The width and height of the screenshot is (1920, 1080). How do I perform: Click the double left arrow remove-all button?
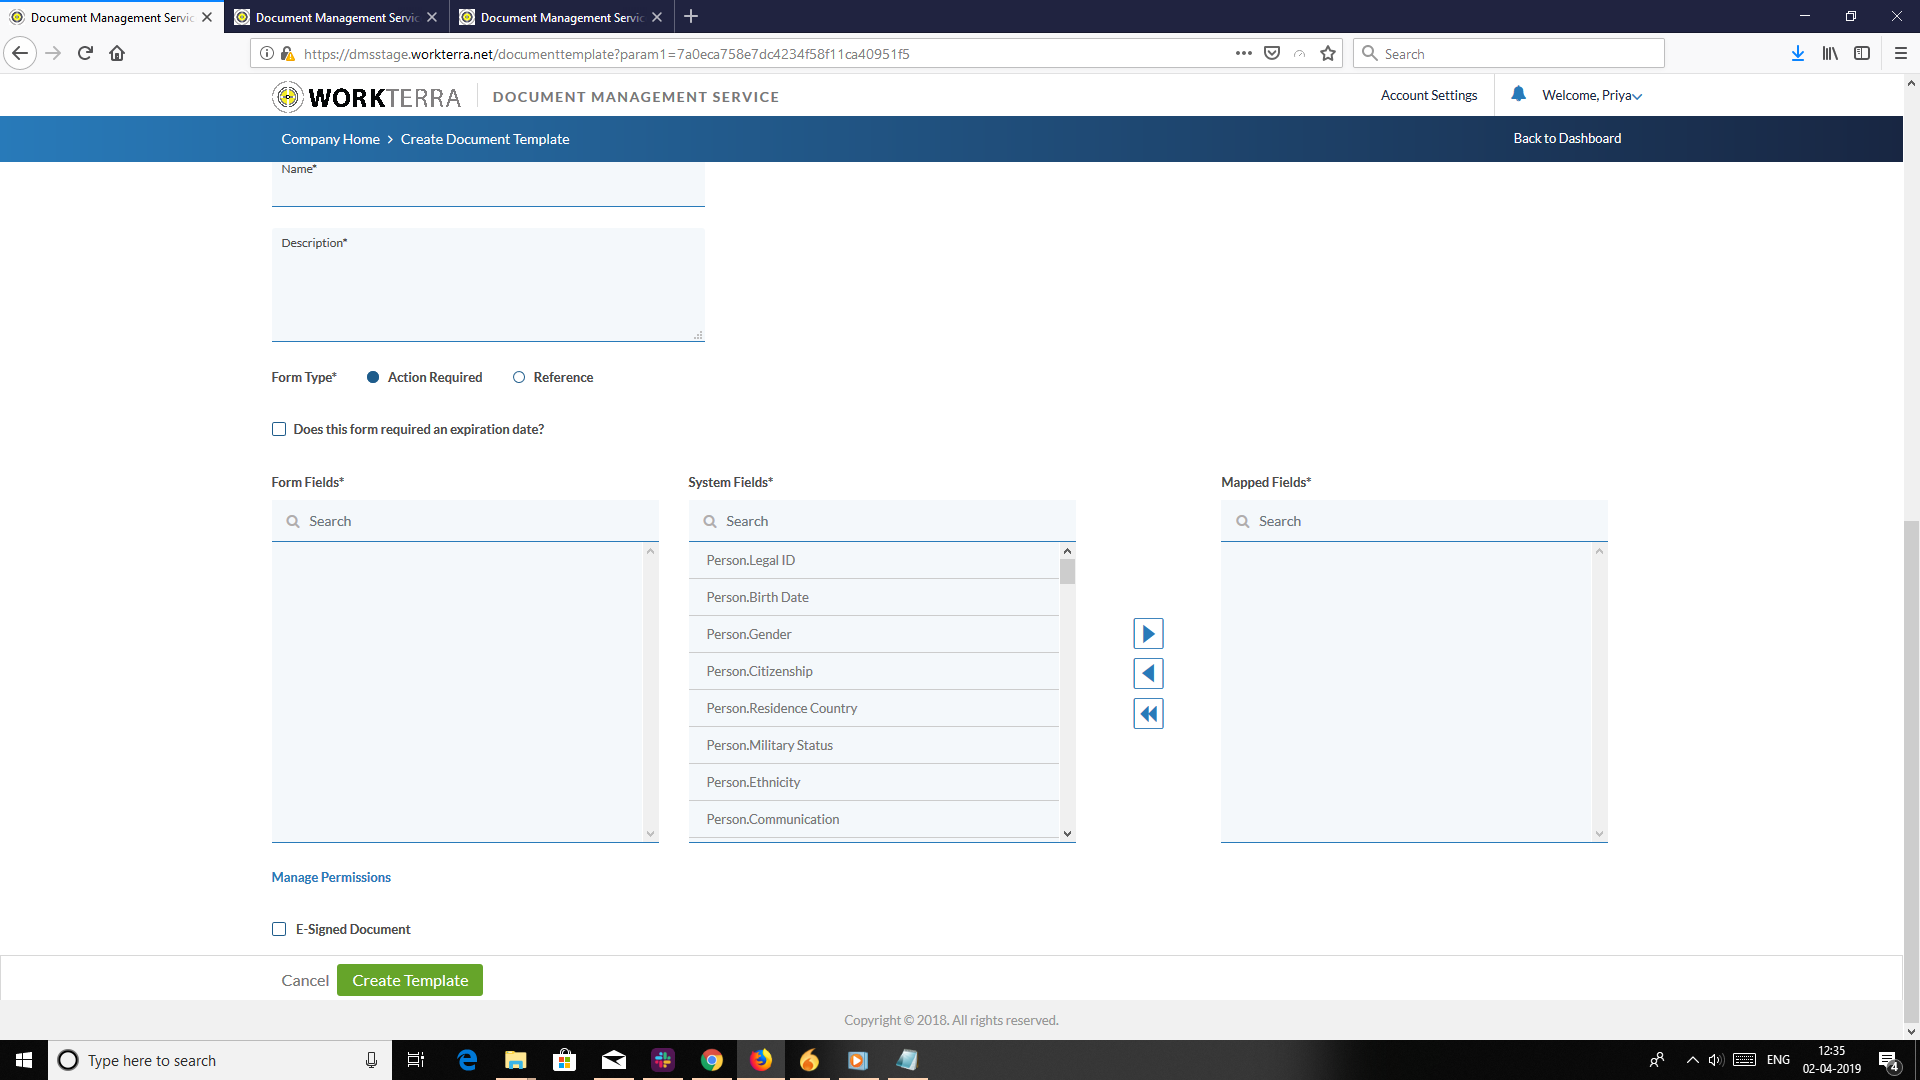1148,714
